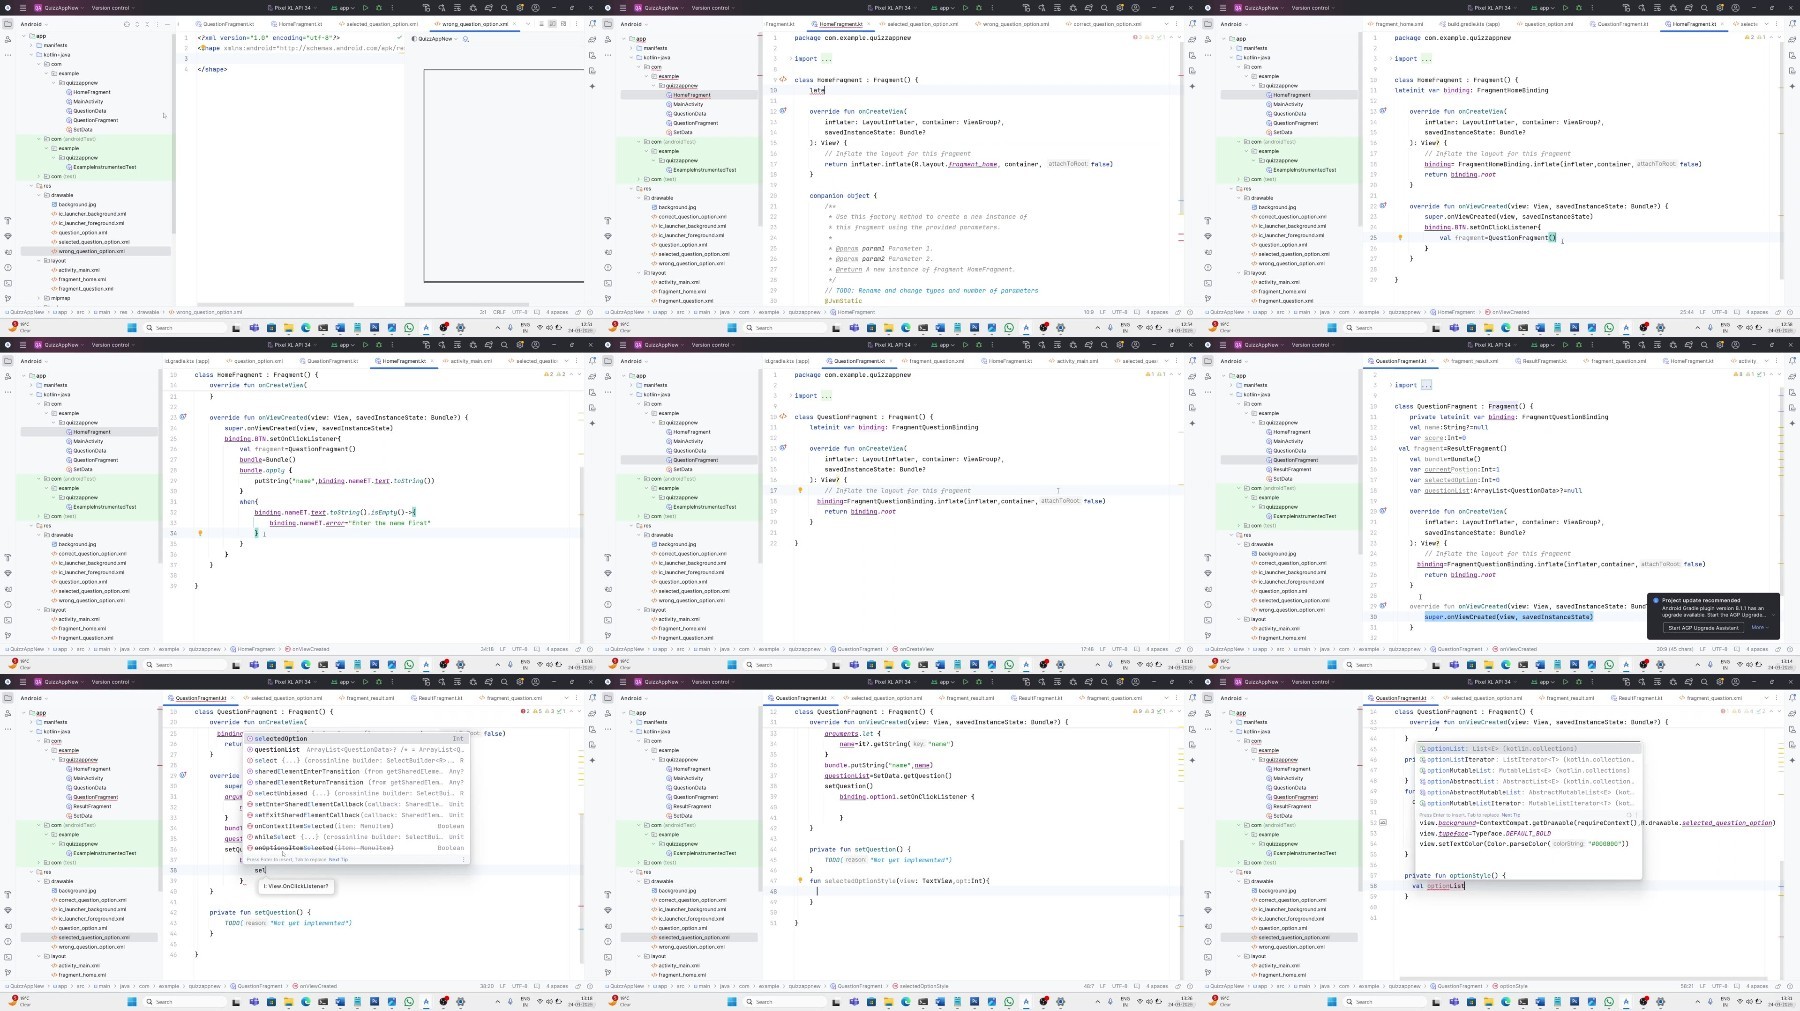Viewport: 1800px width, 1011px height.
Task: Open Git tool window icon in middle-right window
Action: point(1208,635)
